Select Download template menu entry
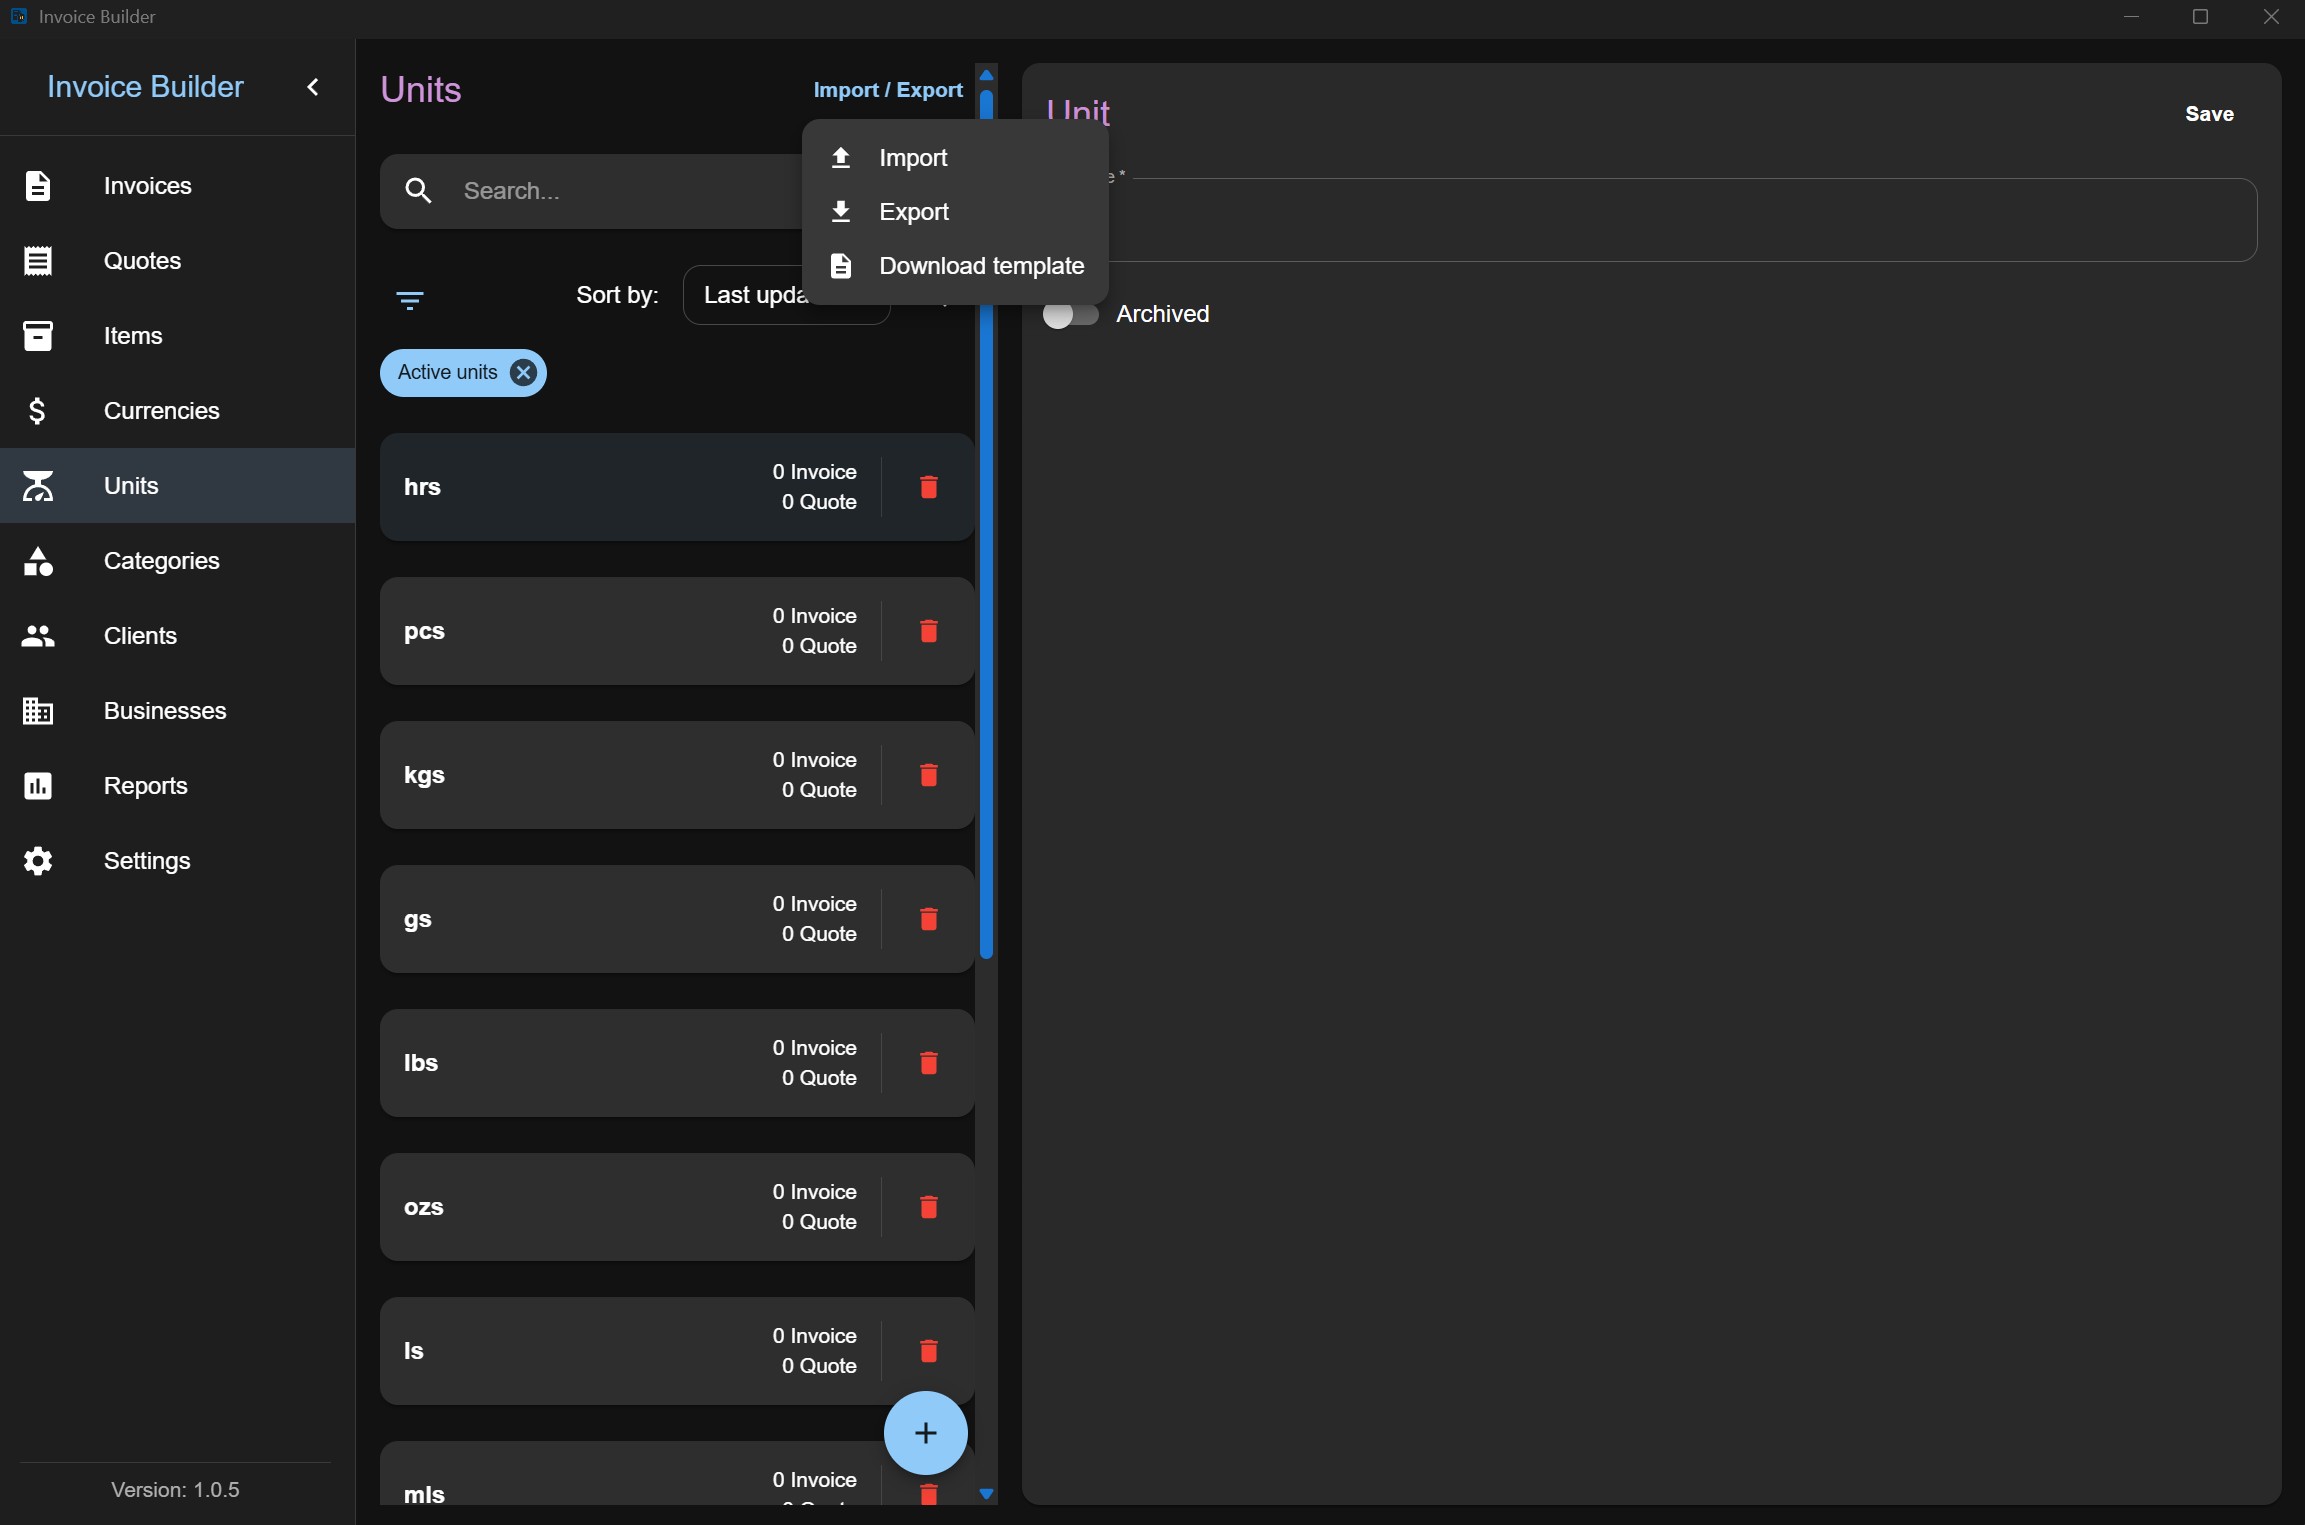The image size is (2305, 1525). pyautogui.click(x=955, y=266)
